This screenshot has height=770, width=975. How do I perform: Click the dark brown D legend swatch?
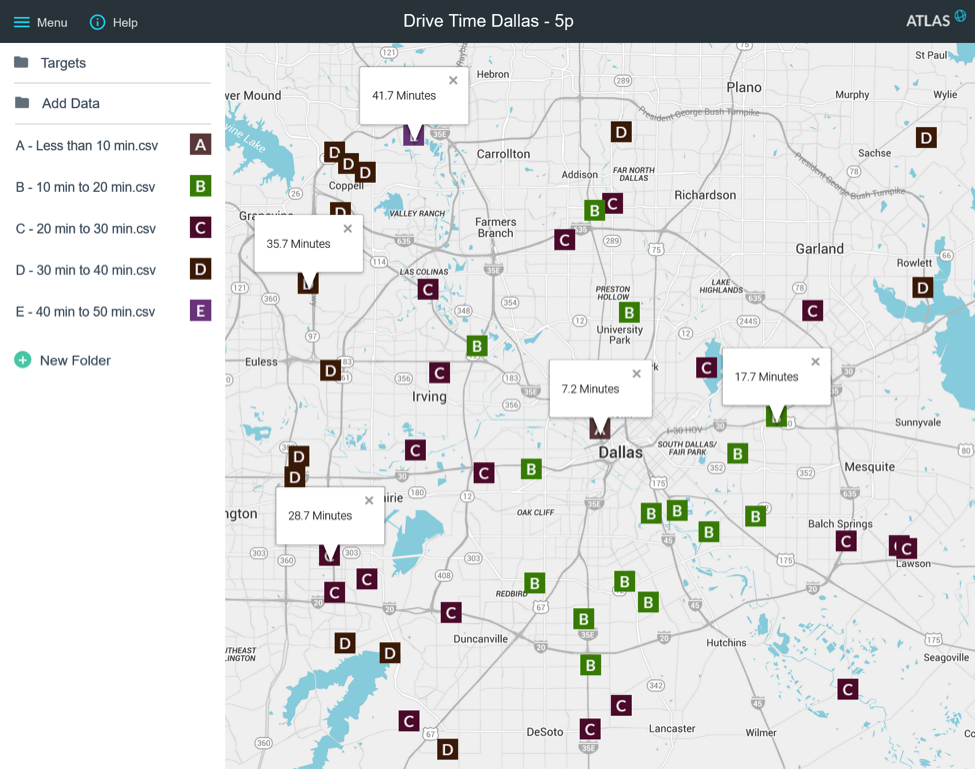pos(200,269)
